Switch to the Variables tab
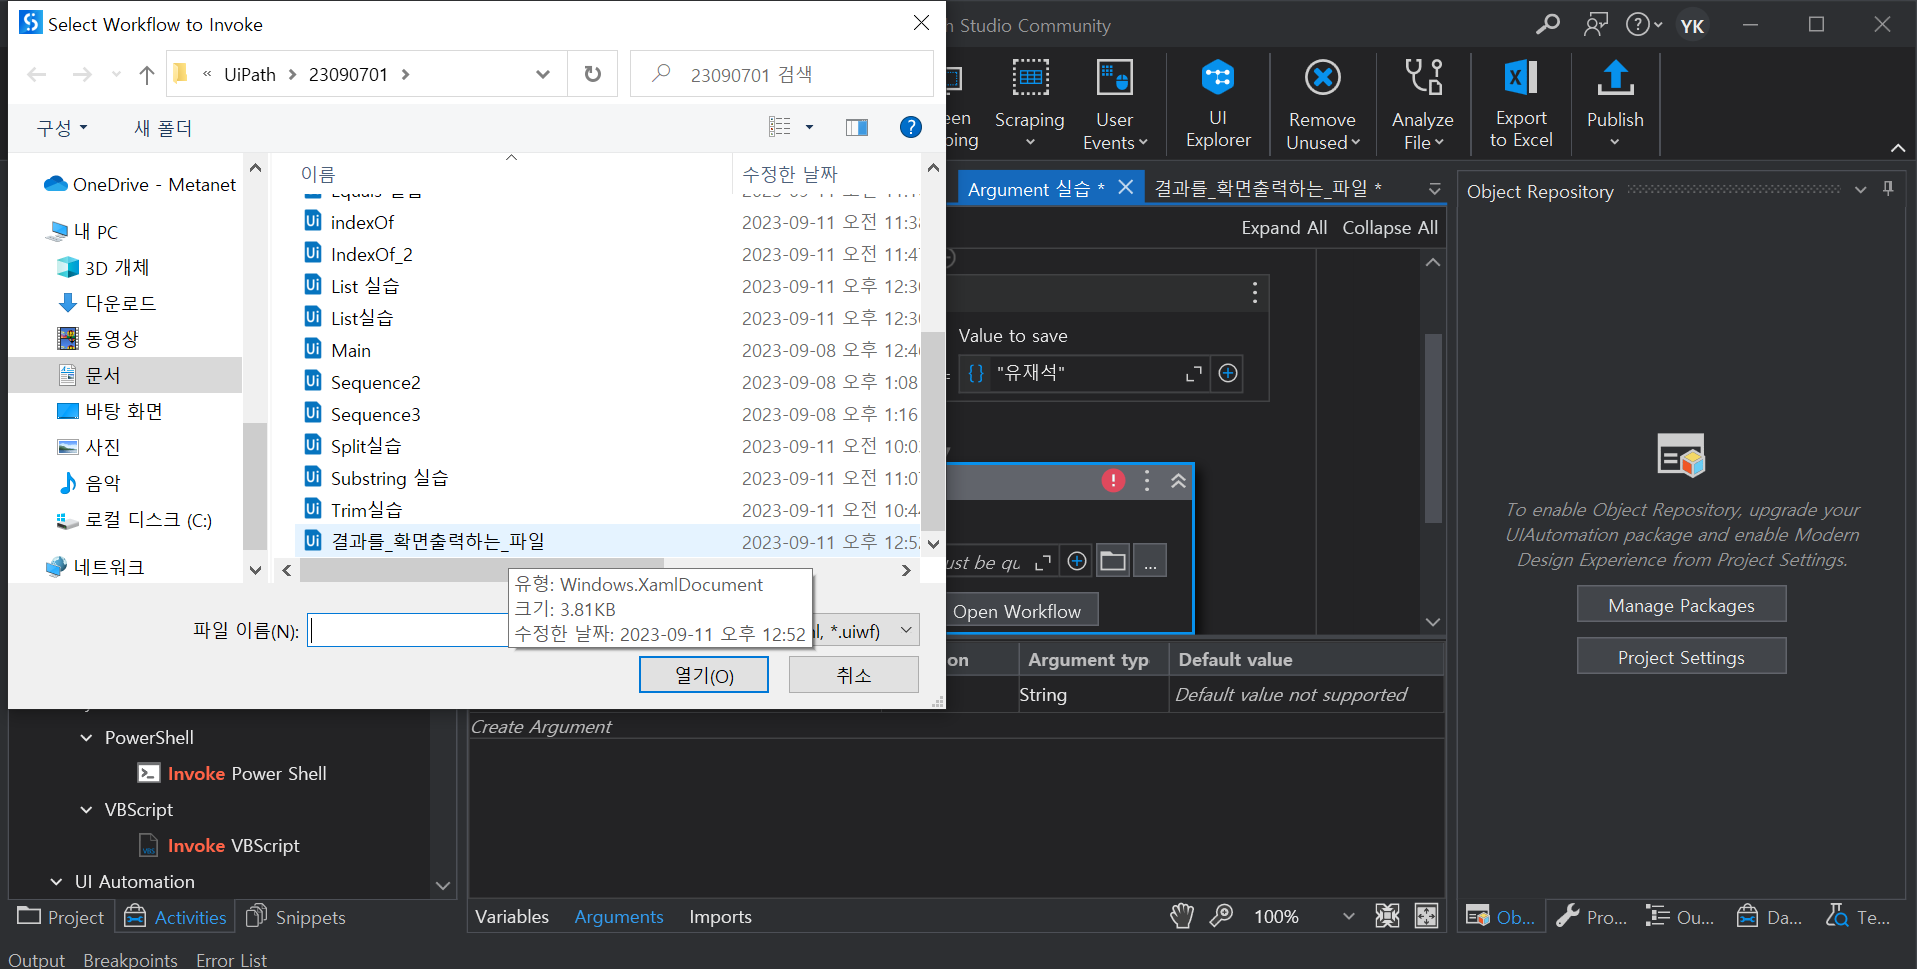Screen dimensions: 1917x969 coord(511,916)
